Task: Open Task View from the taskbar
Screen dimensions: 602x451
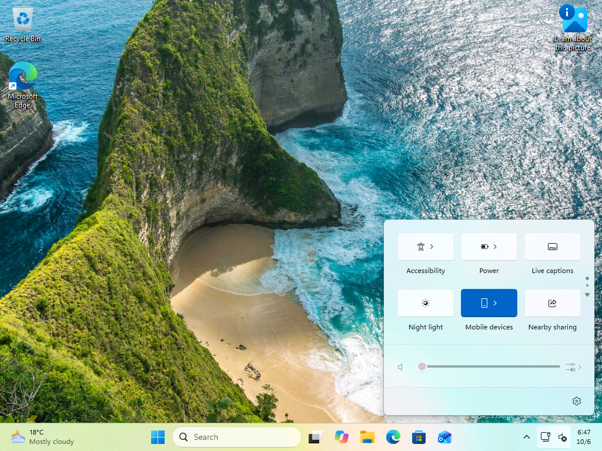Action: 315,437
